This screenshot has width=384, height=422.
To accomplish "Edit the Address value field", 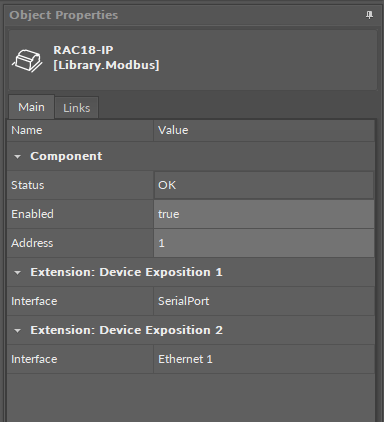I will point(264,243).
